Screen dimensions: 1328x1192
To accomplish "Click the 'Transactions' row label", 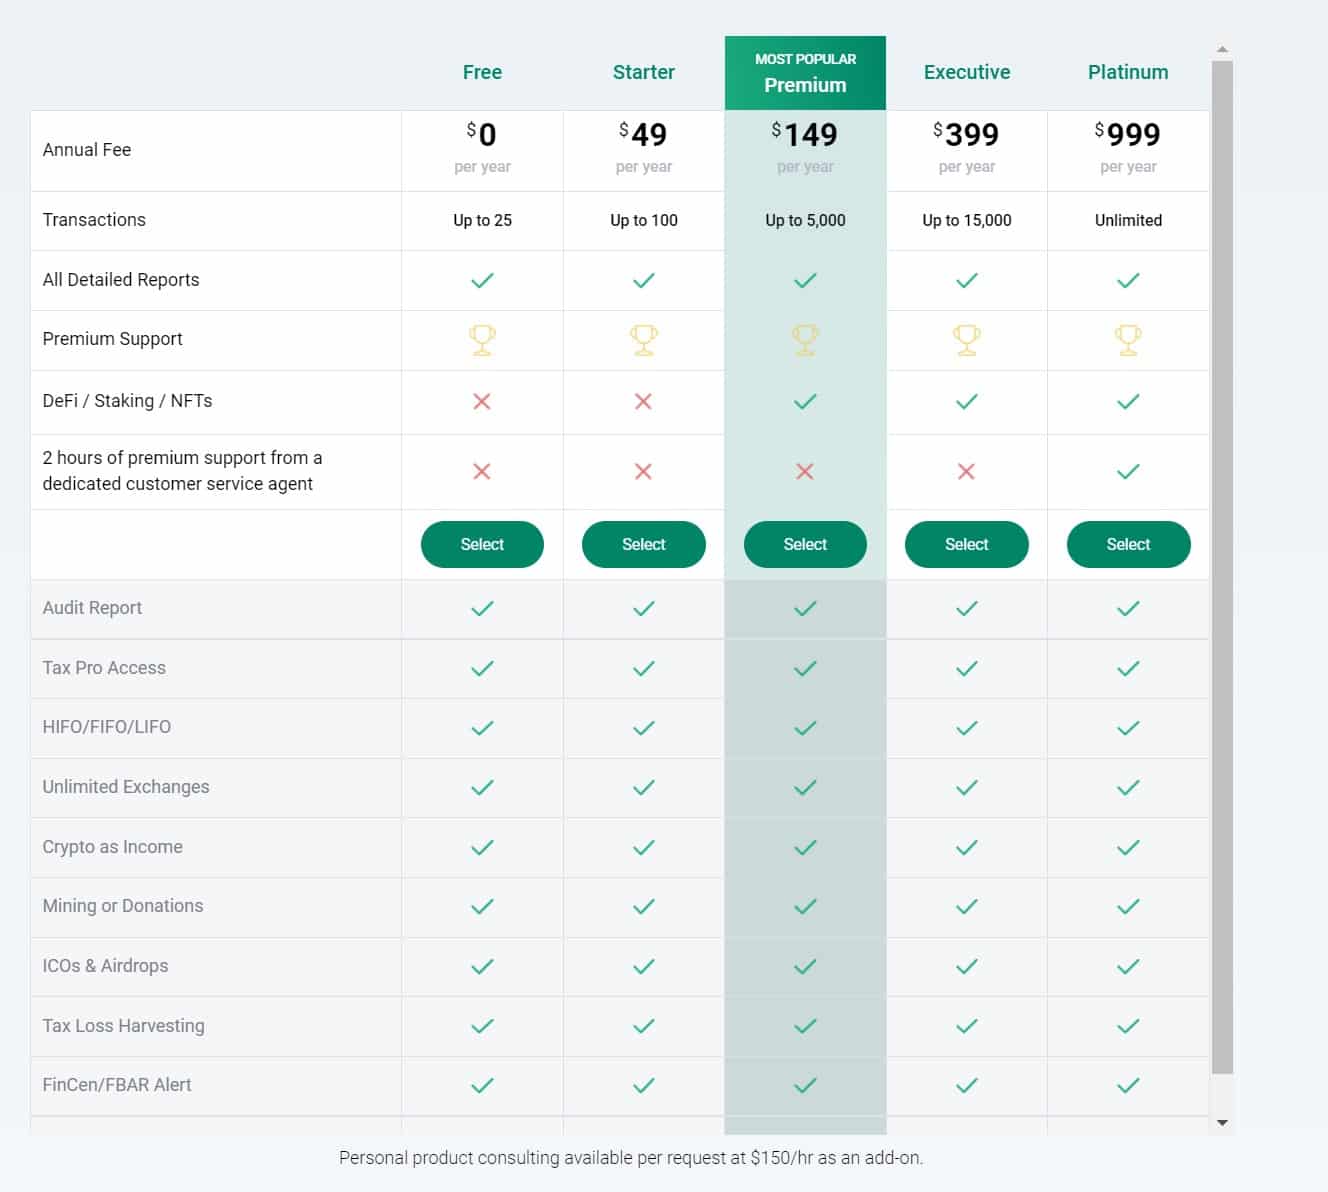I will click(94, 219).
